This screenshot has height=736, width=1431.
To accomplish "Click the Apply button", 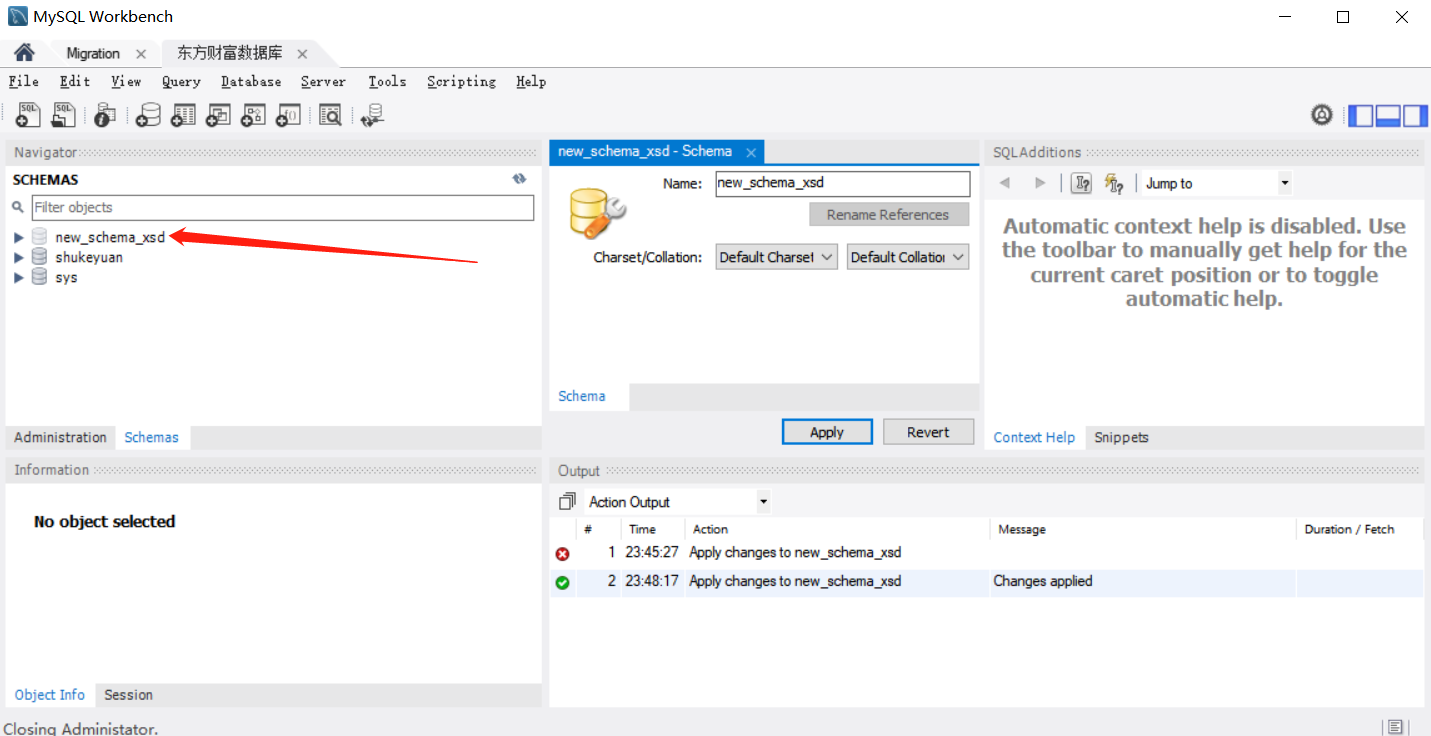I will click(827, 432).
